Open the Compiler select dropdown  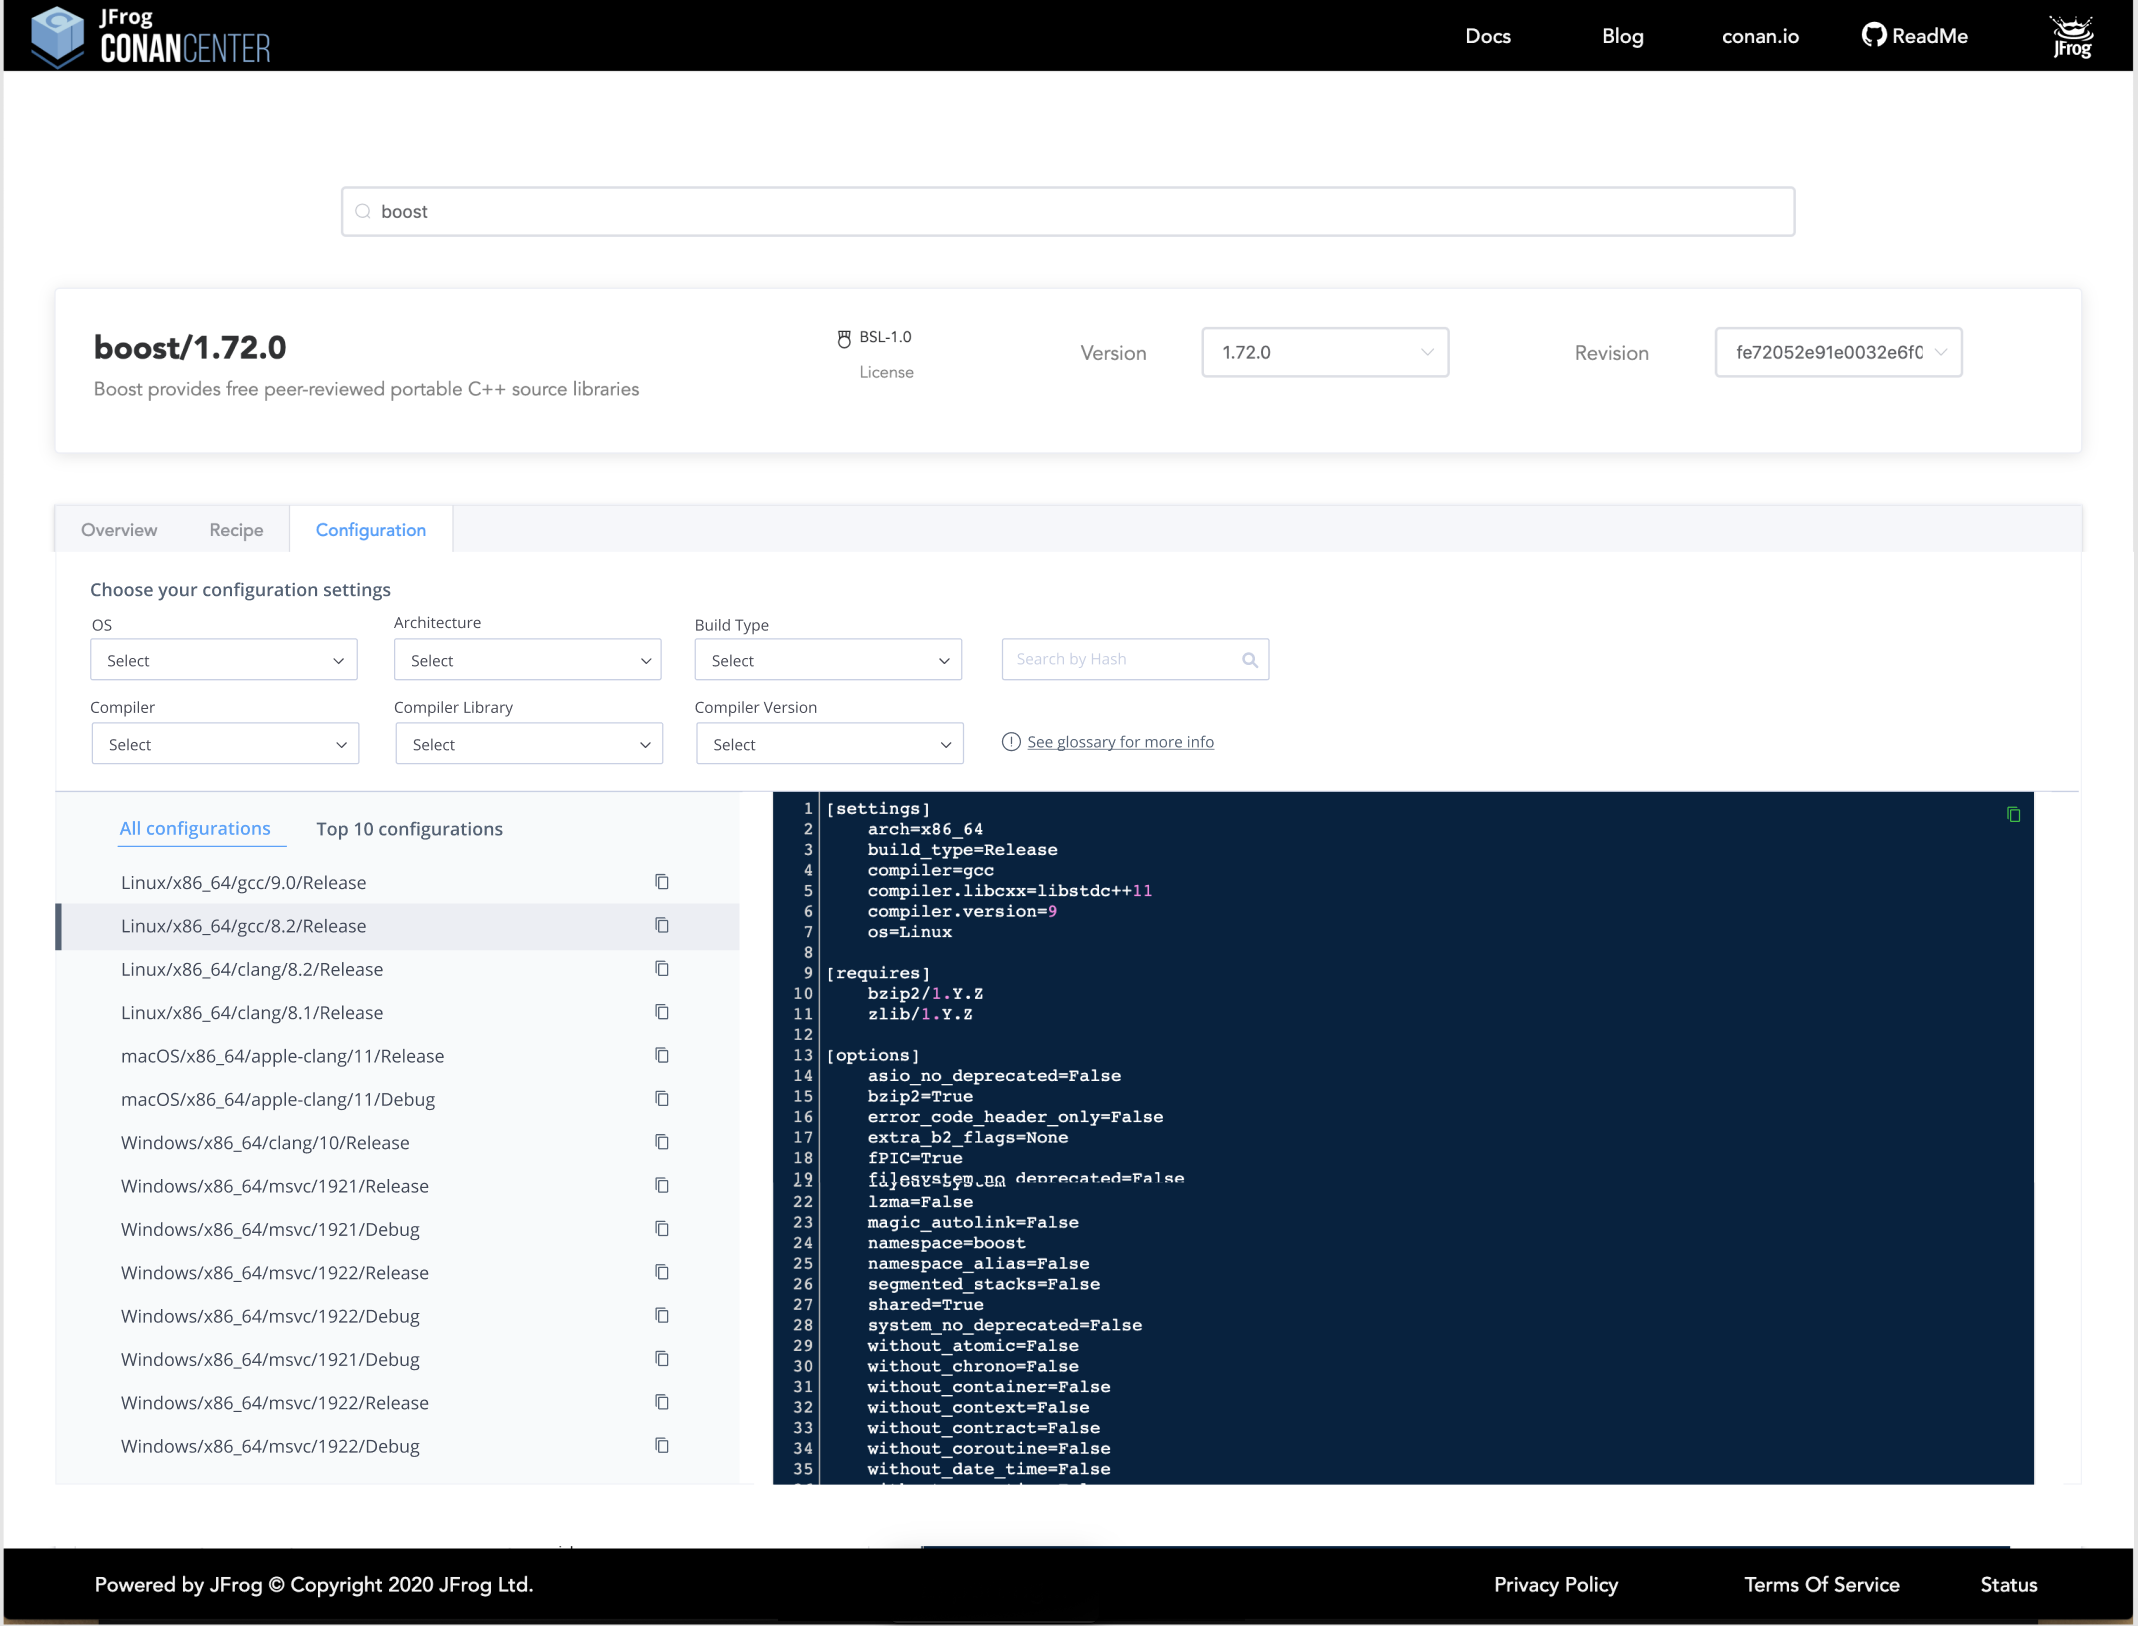point(225,744)
